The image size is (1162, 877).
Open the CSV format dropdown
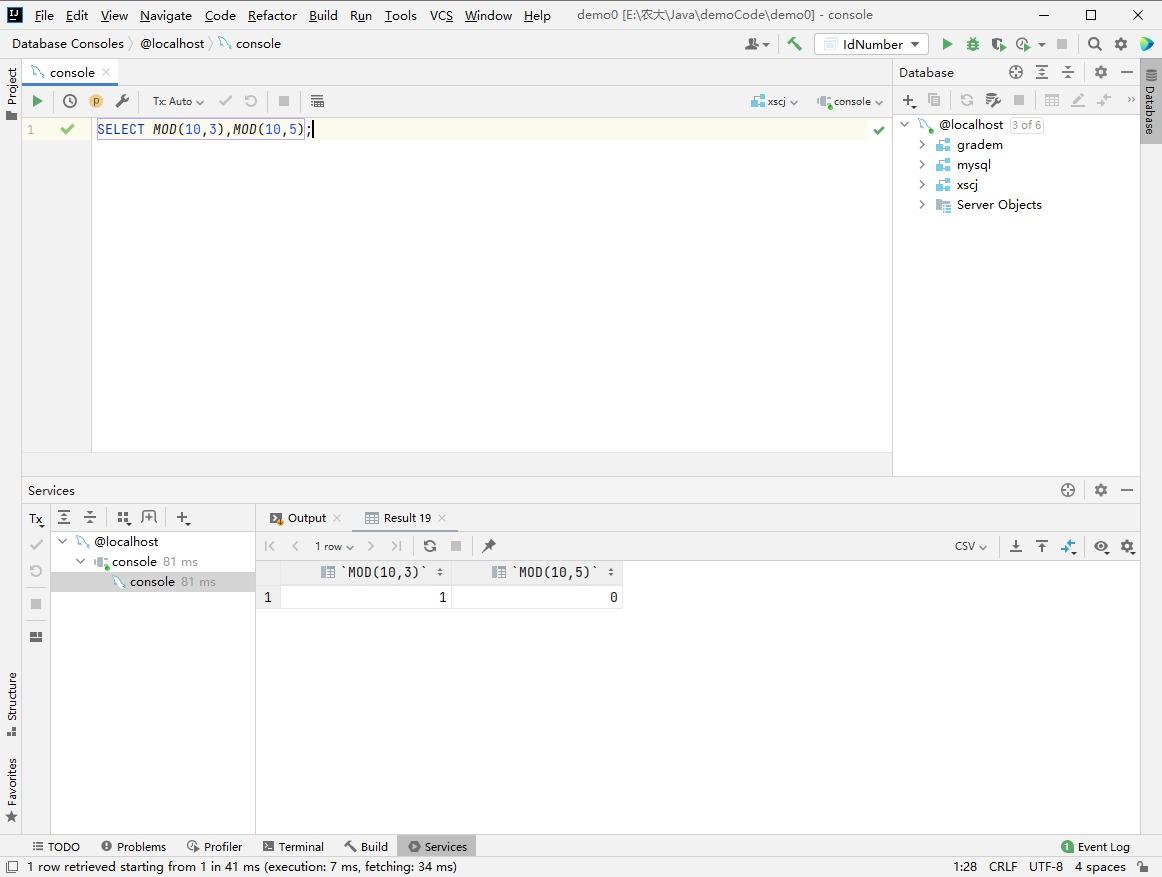pyautogui.click(x=970, y=546)
